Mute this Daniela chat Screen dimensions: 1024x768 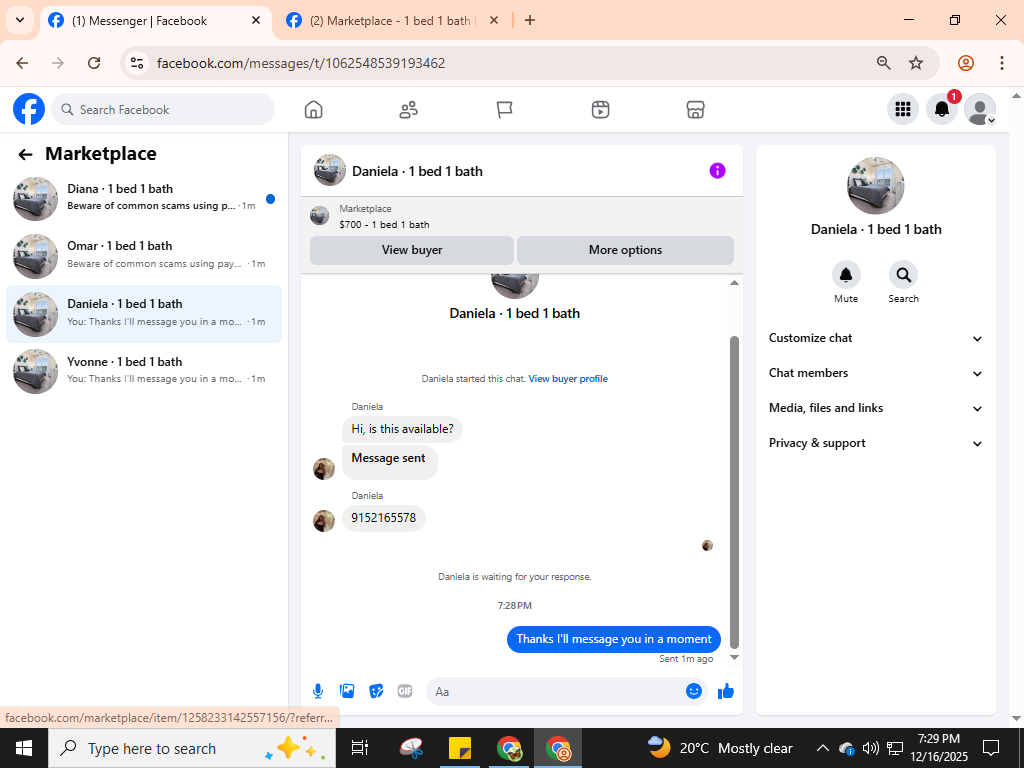(846, 275)
